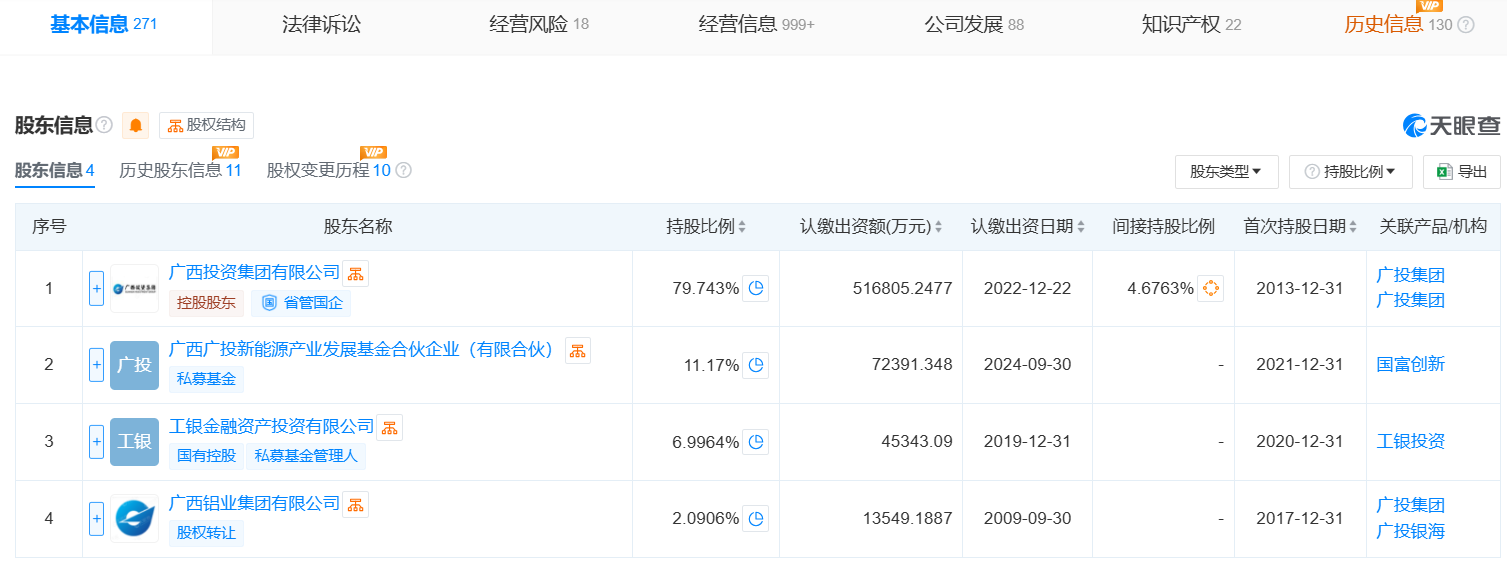Image resolution: width=1507 pixels, height=567 pixels.
Task: Click capital value 516805.2477
Action: [902, 288]
